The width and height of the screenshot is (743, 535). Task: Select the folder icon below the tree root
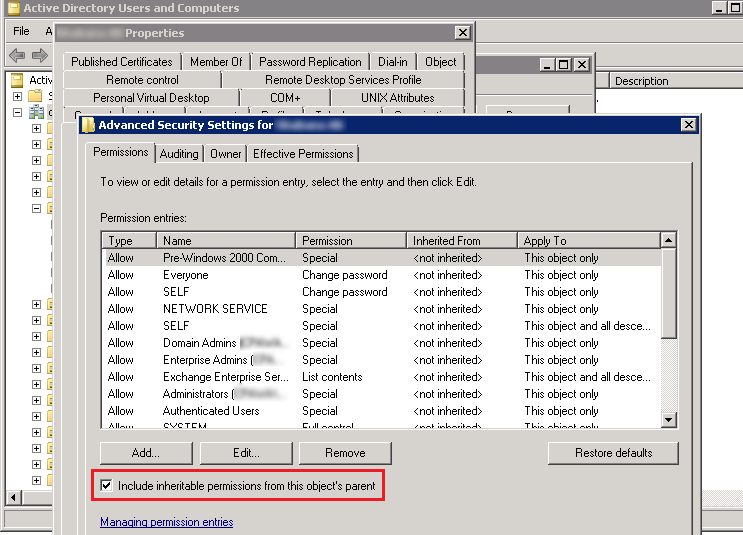tap(36, 96)
